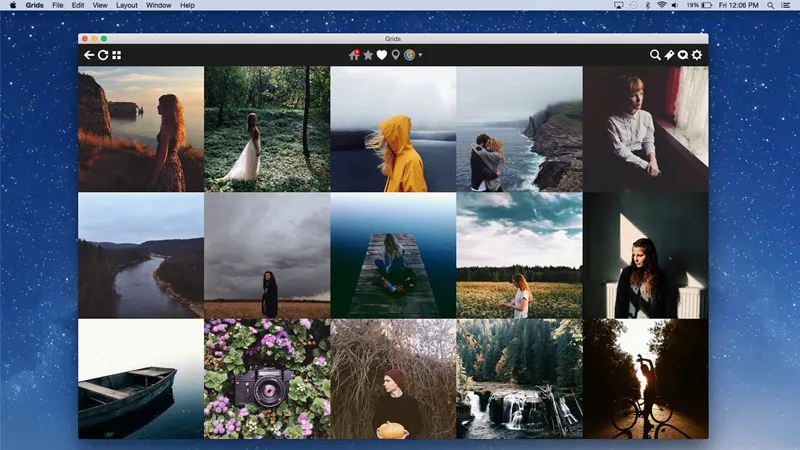This screenshot has height=450, width=800.
Task: Open photo of winding river valley
Action: [x=141, y=256]
